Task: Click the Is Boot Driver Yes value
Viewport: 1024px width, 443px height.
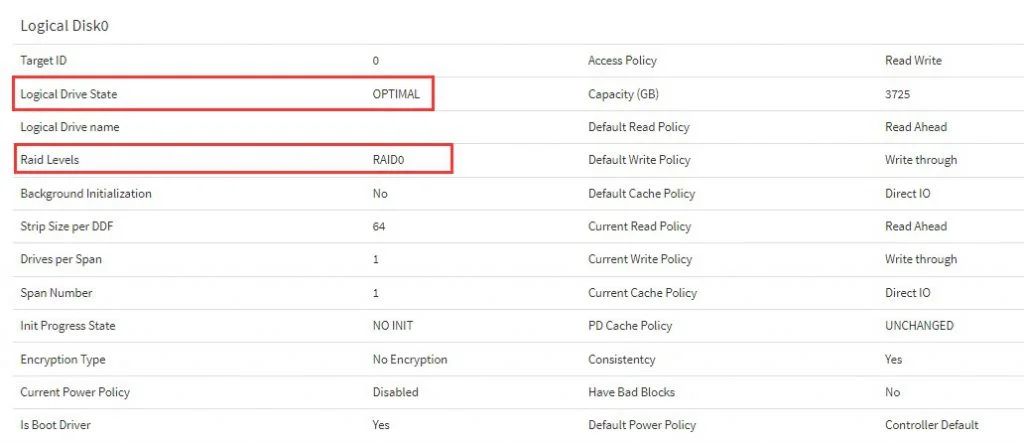Action: [381, 425]
